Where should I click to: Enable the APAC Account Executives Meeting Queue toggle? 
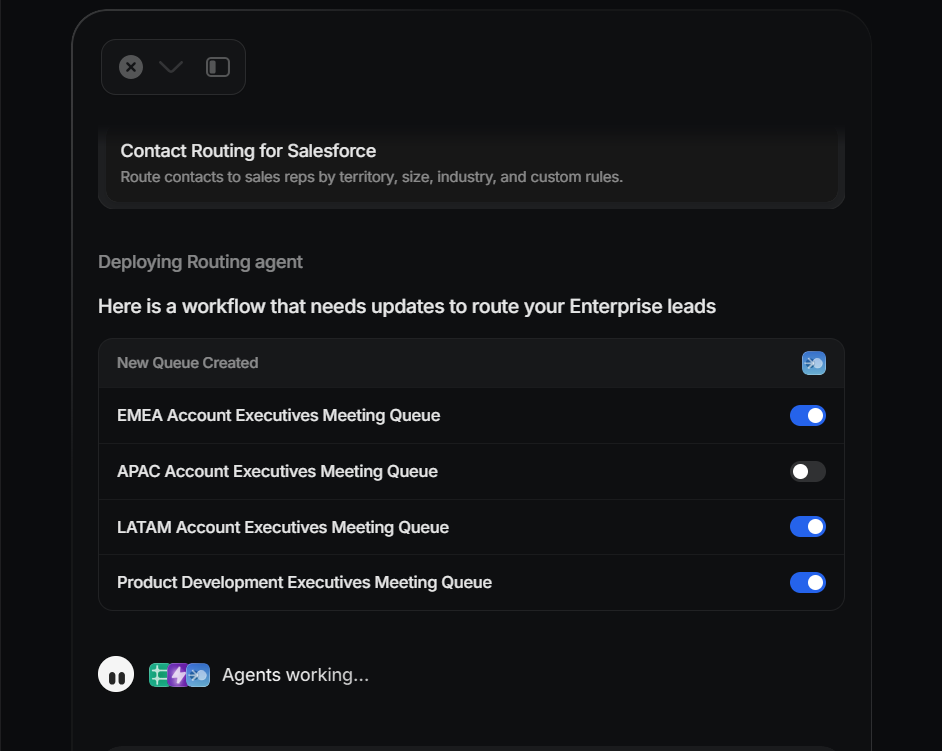[807, 472]
